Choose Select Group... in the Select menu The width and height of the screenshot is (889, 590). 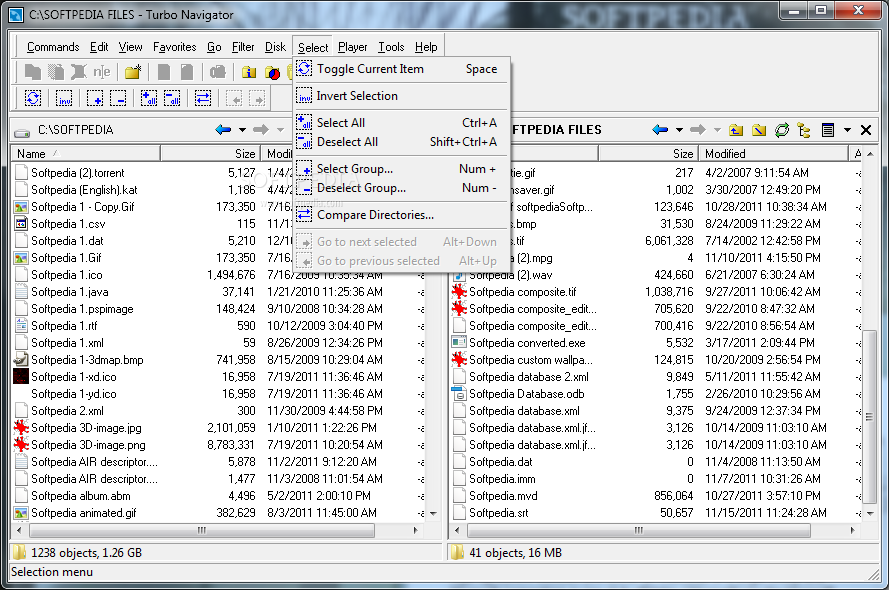click(x=401, y=168)
